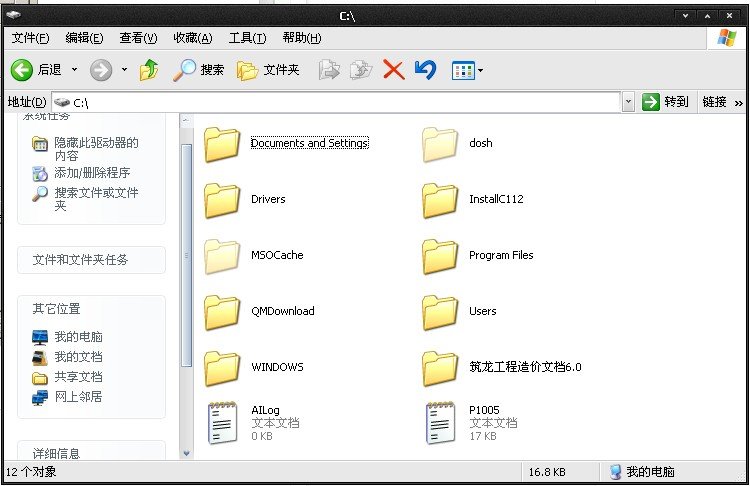Open the 编辑(E) menu
750x486 pixels.
tap(84, 38)
